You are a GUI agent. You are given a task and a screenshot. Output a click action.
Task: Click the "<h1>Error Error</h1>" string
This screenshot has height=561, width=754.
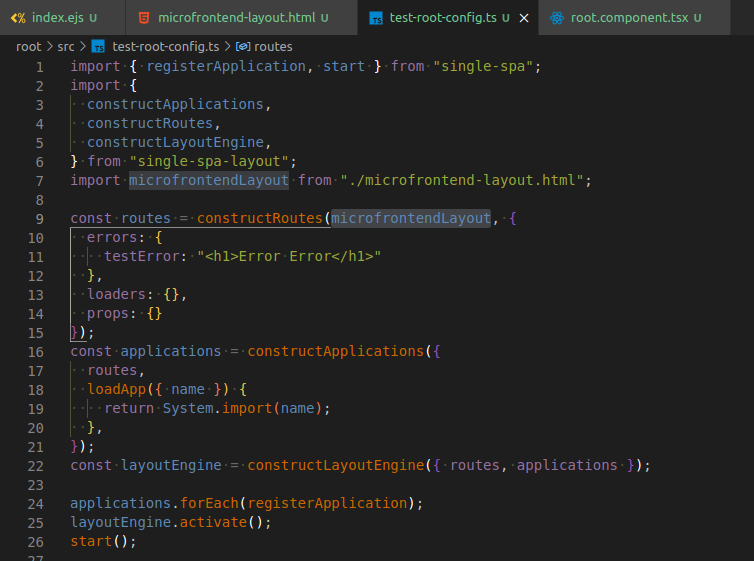[x=289, y=256]
